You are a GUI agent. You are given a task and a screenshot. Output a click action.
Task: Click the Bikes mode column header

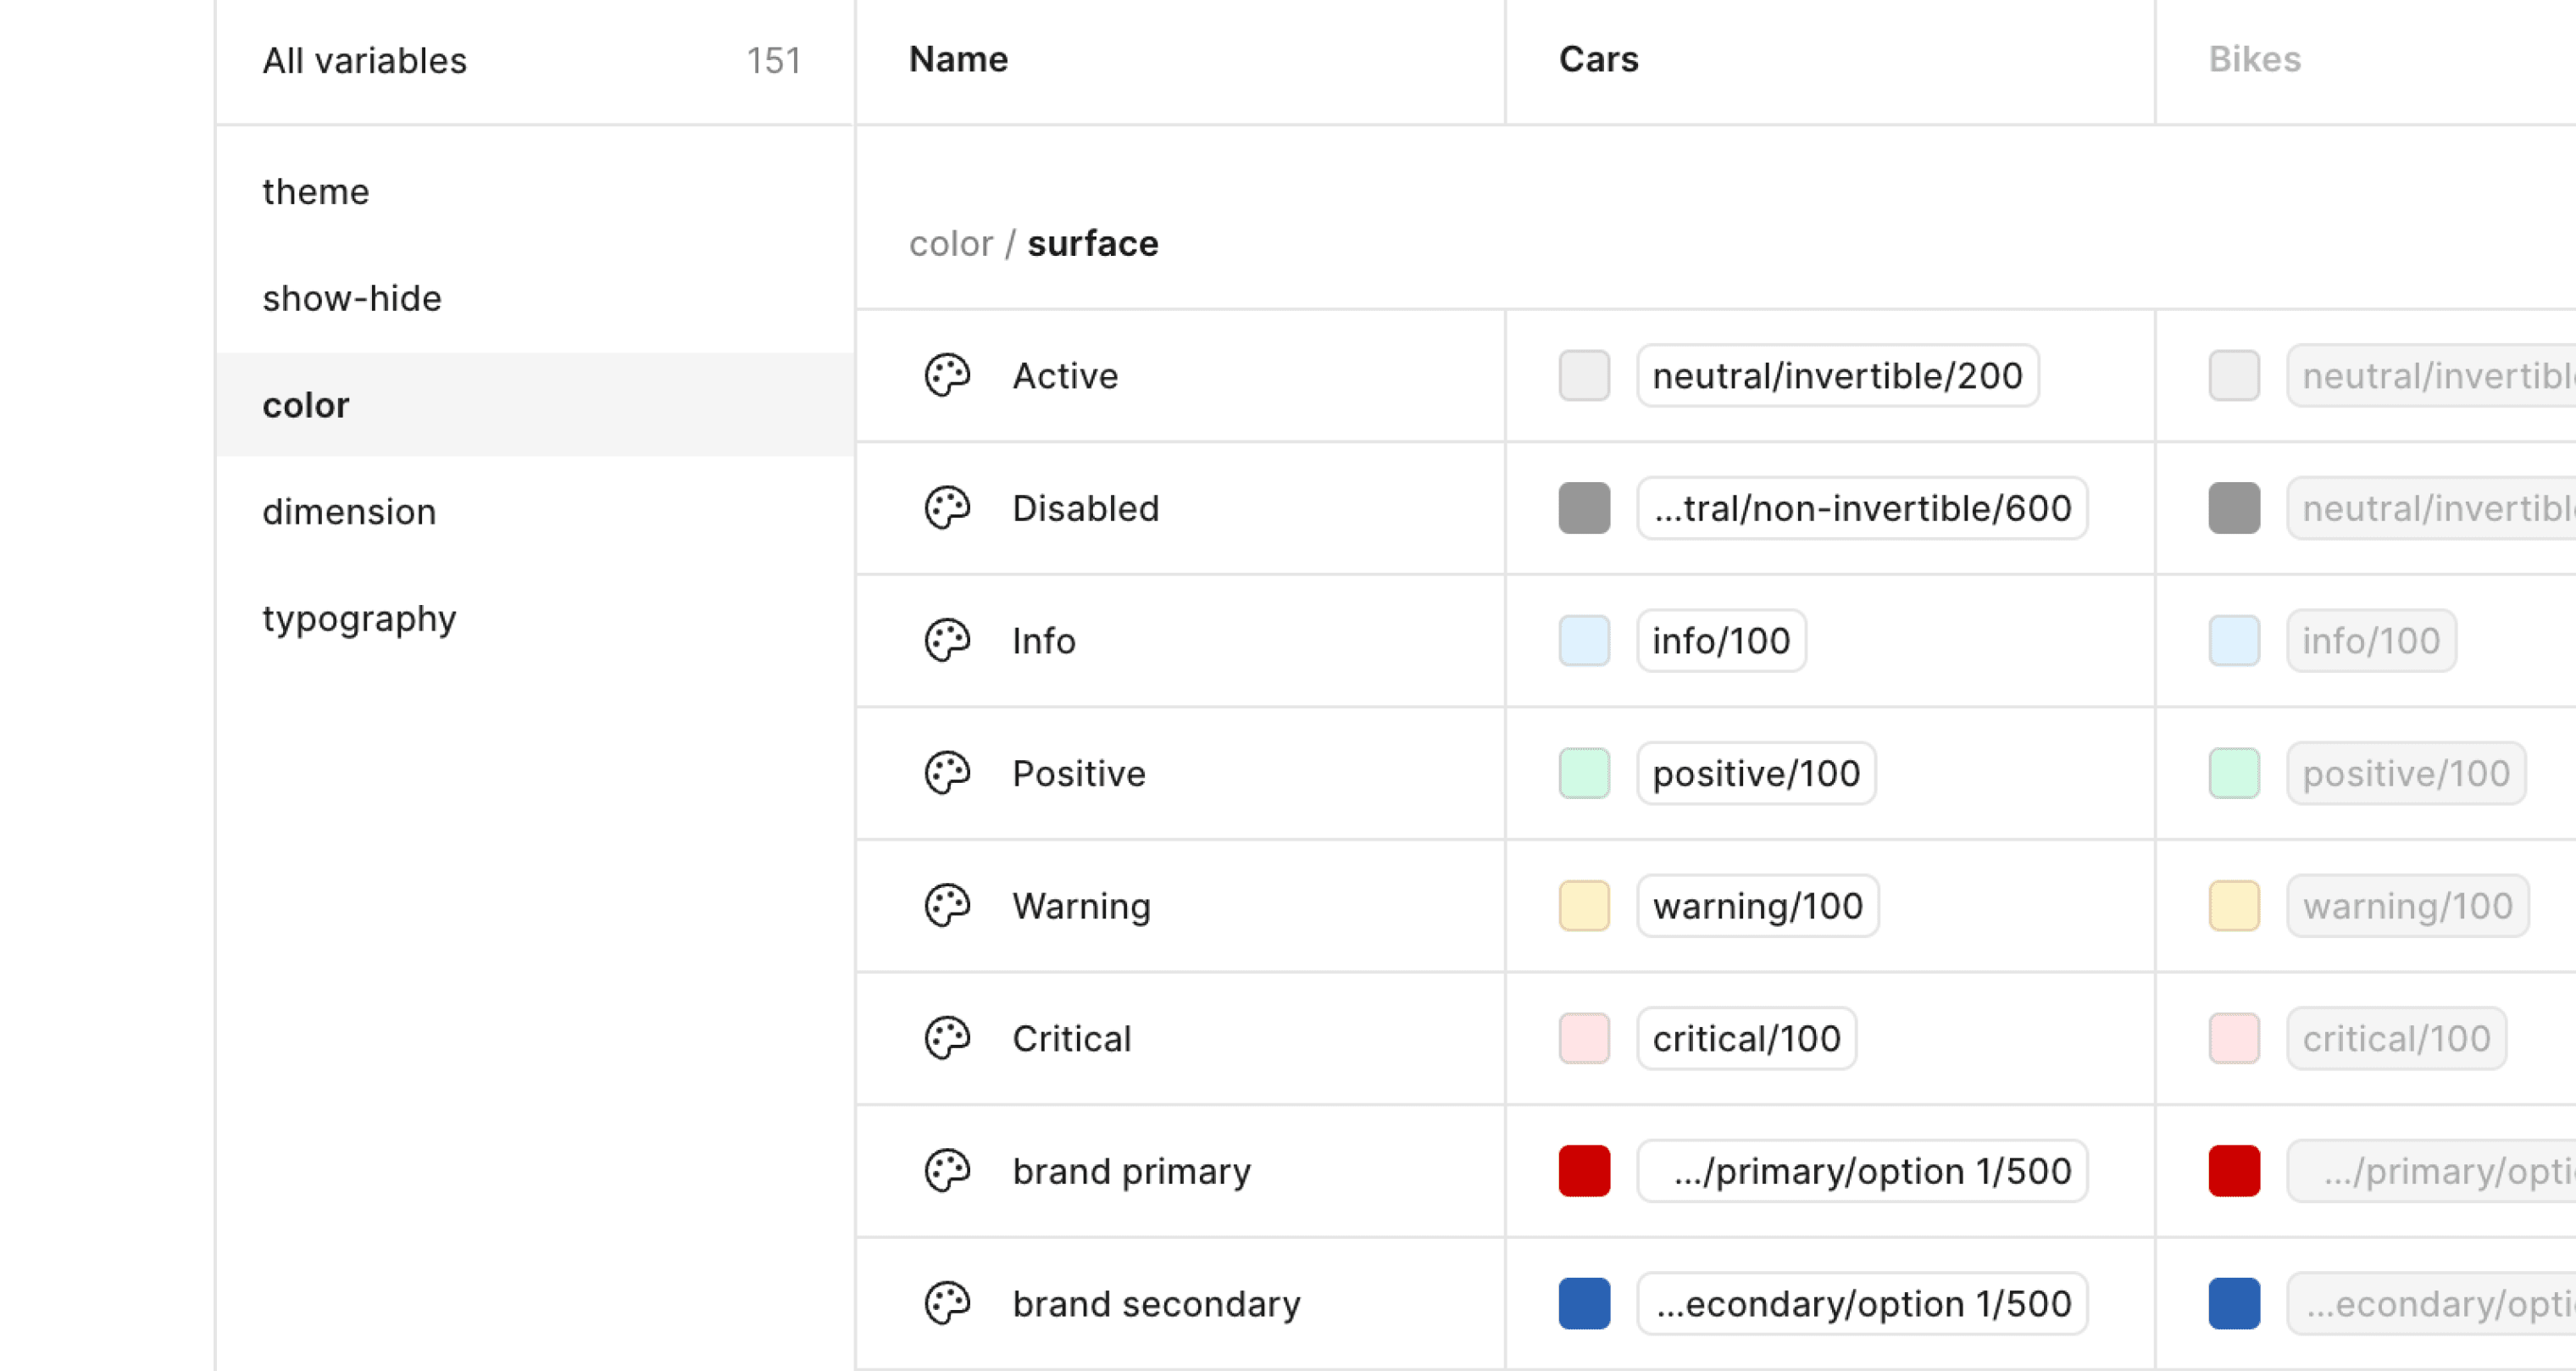tap(2254, 60)
